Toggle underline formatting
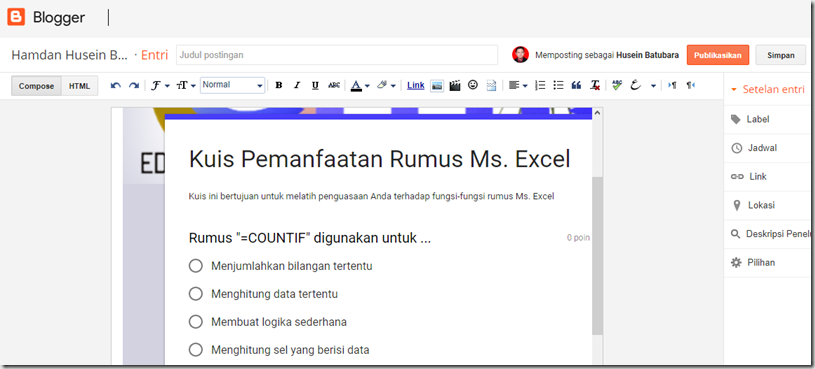Screen dimensions: 815x369 [315, 86]
